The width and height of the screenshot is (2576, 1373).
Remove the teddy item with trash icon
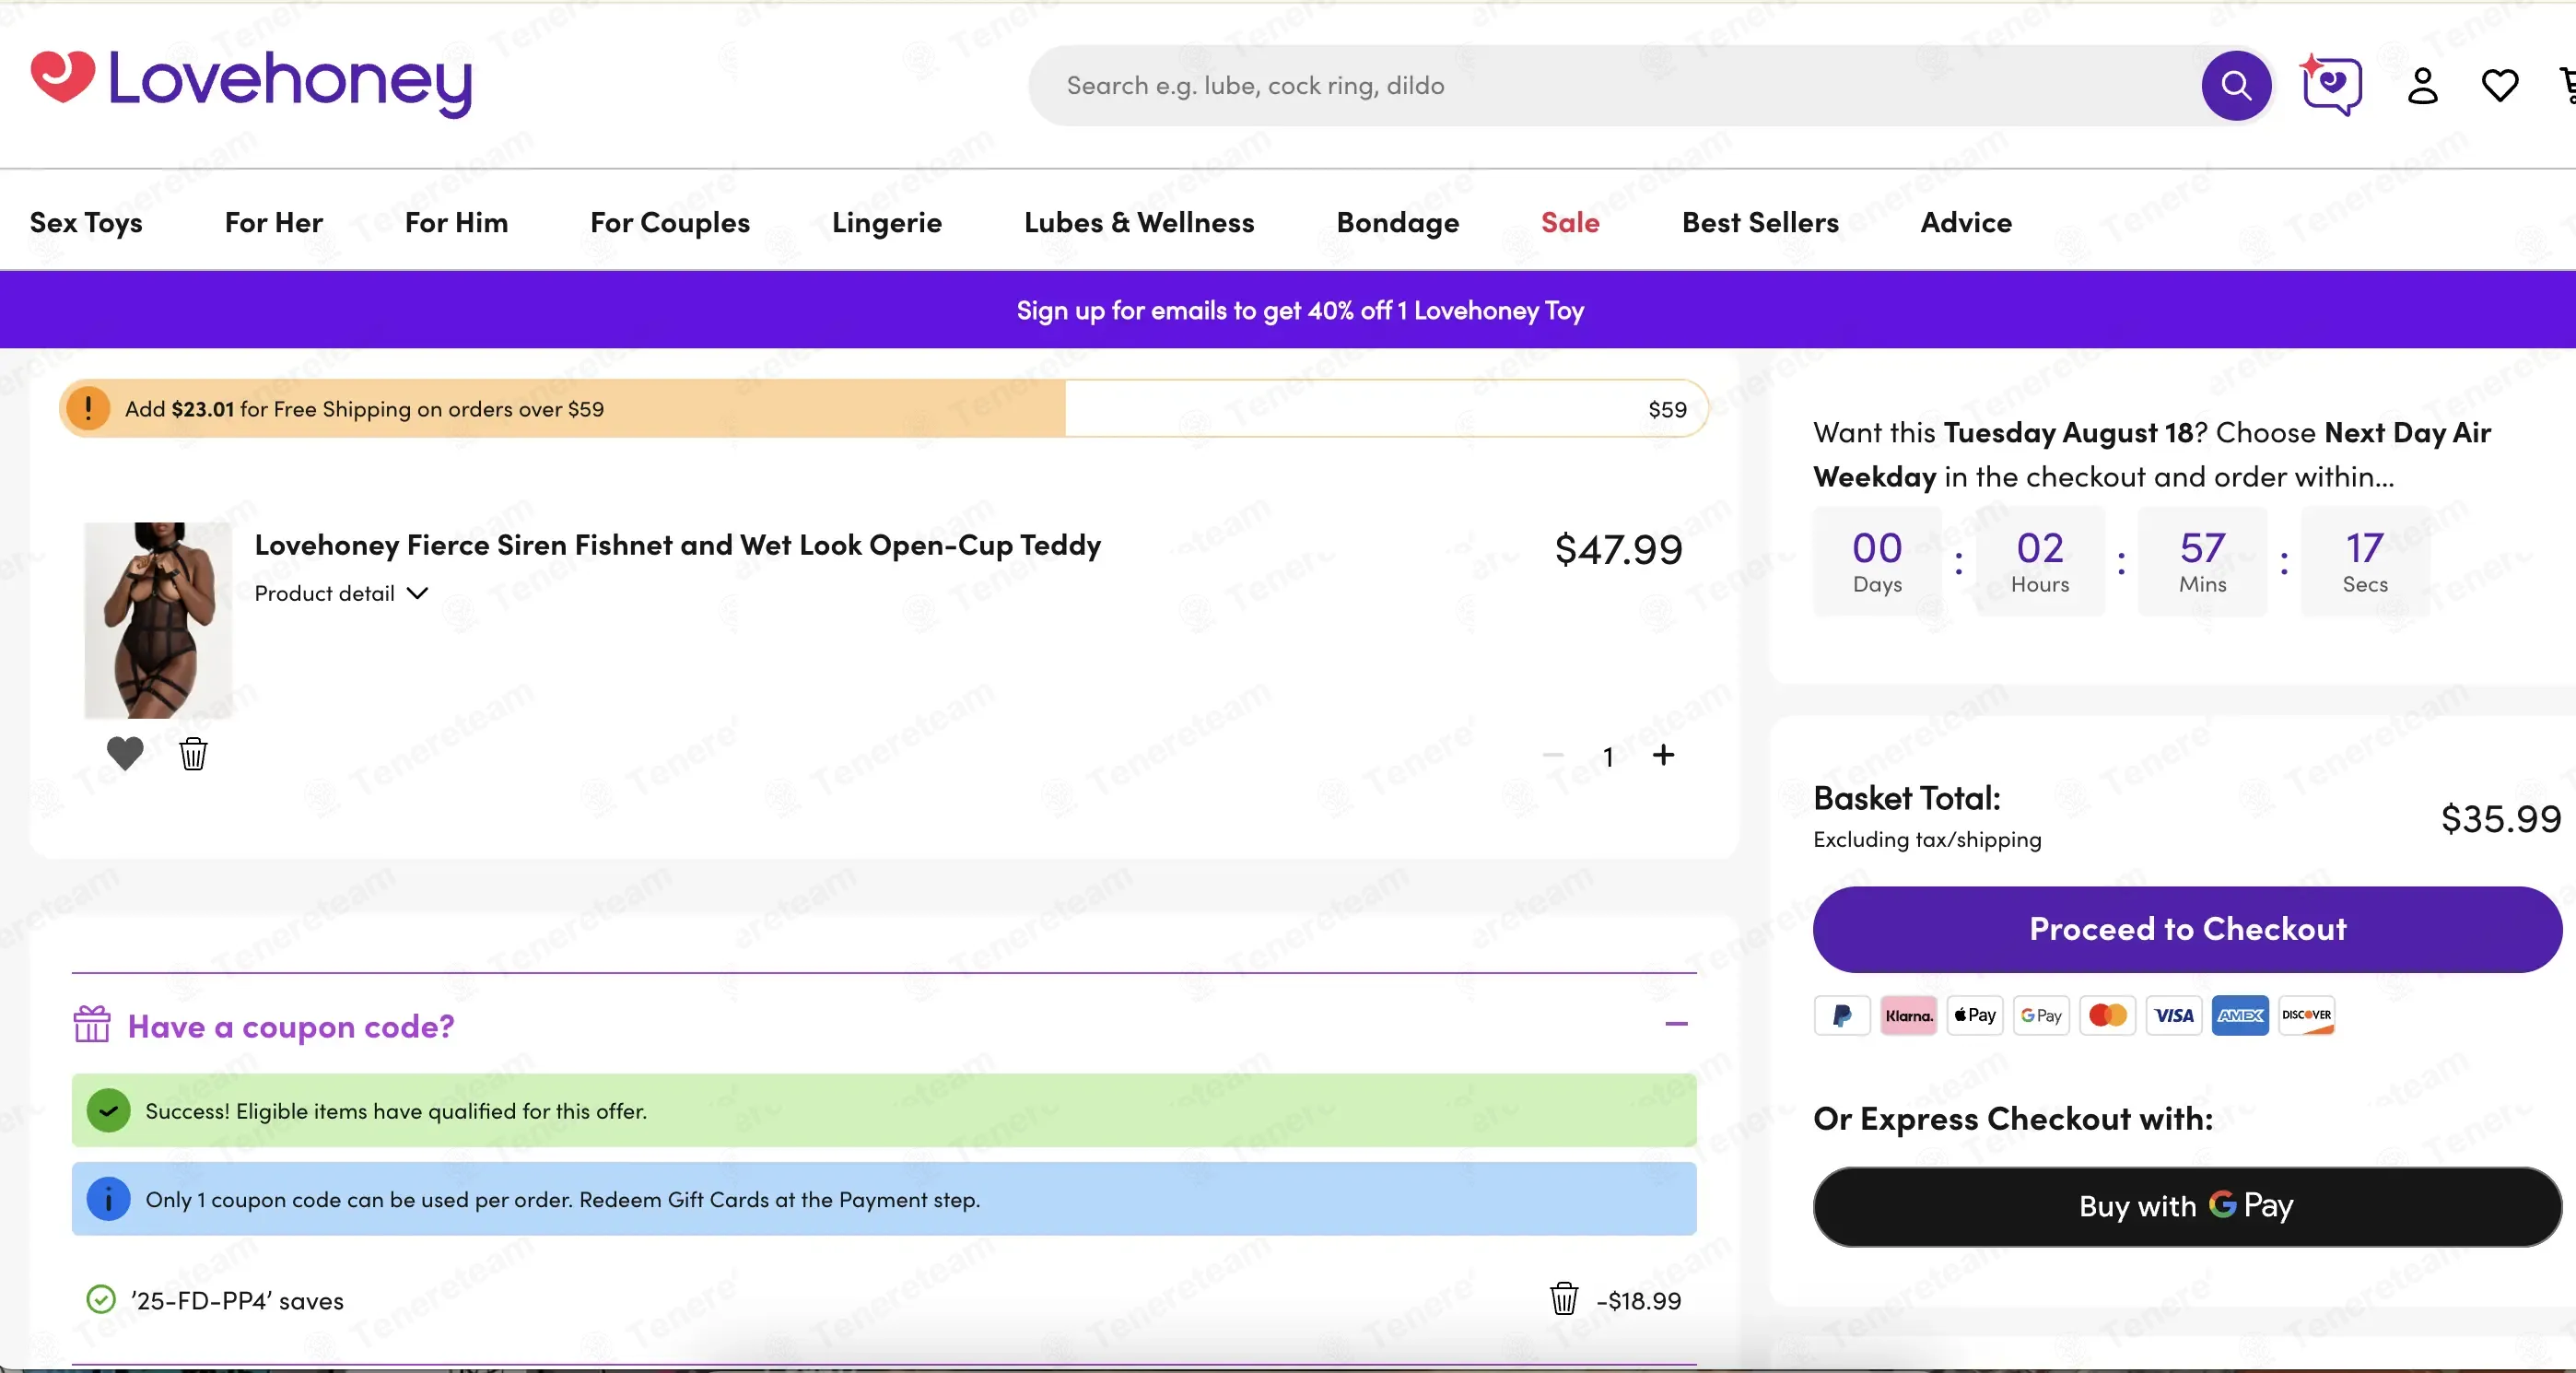coord(193,754)
